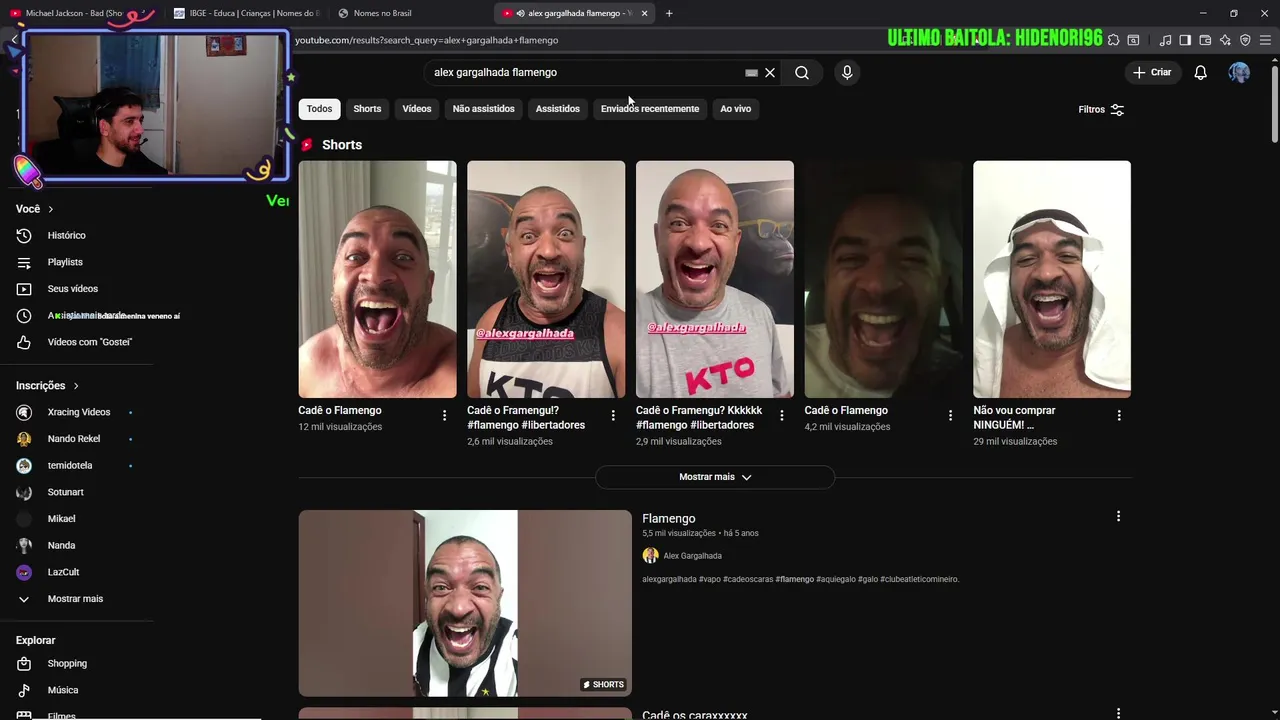Play the Não vou comprar NINGUÉM short thumbnail

coord(1052,279)
